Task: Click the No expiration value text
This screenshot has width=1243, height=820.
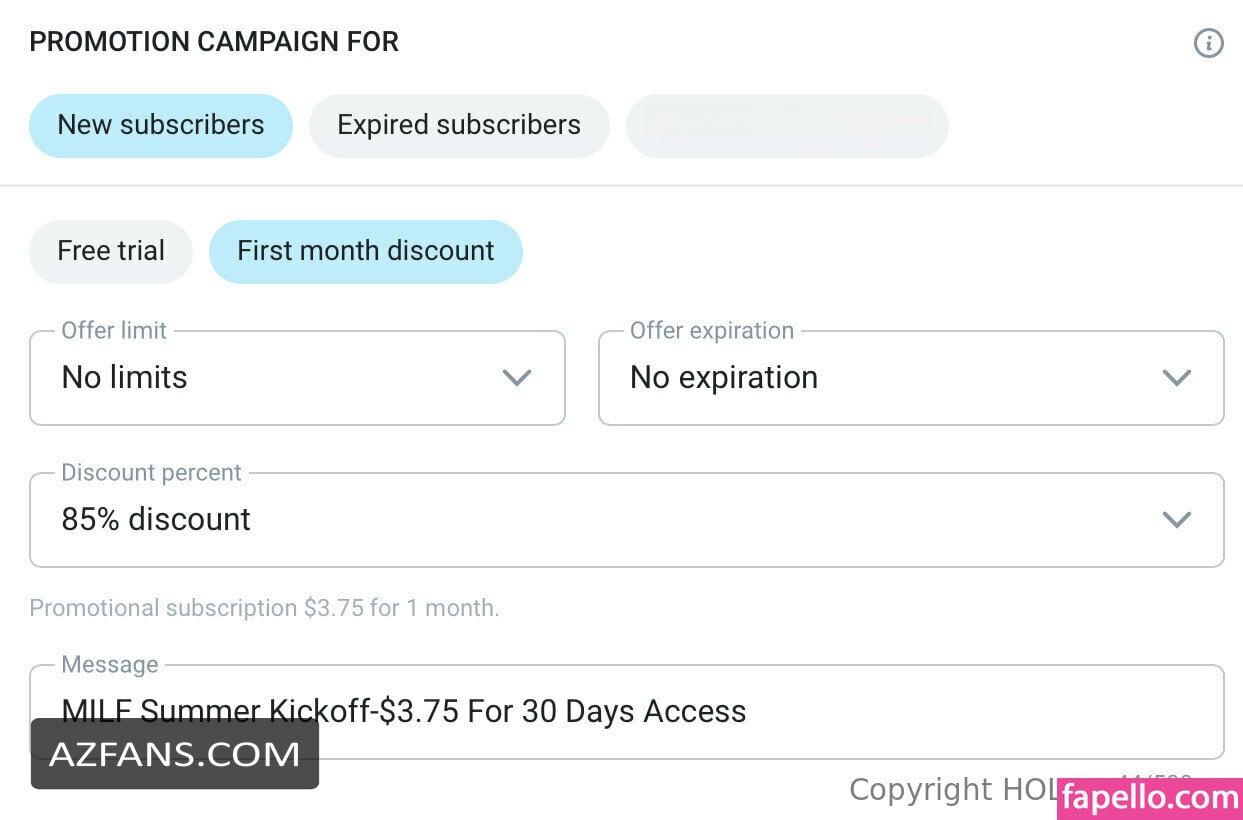Action: [724, 378]
